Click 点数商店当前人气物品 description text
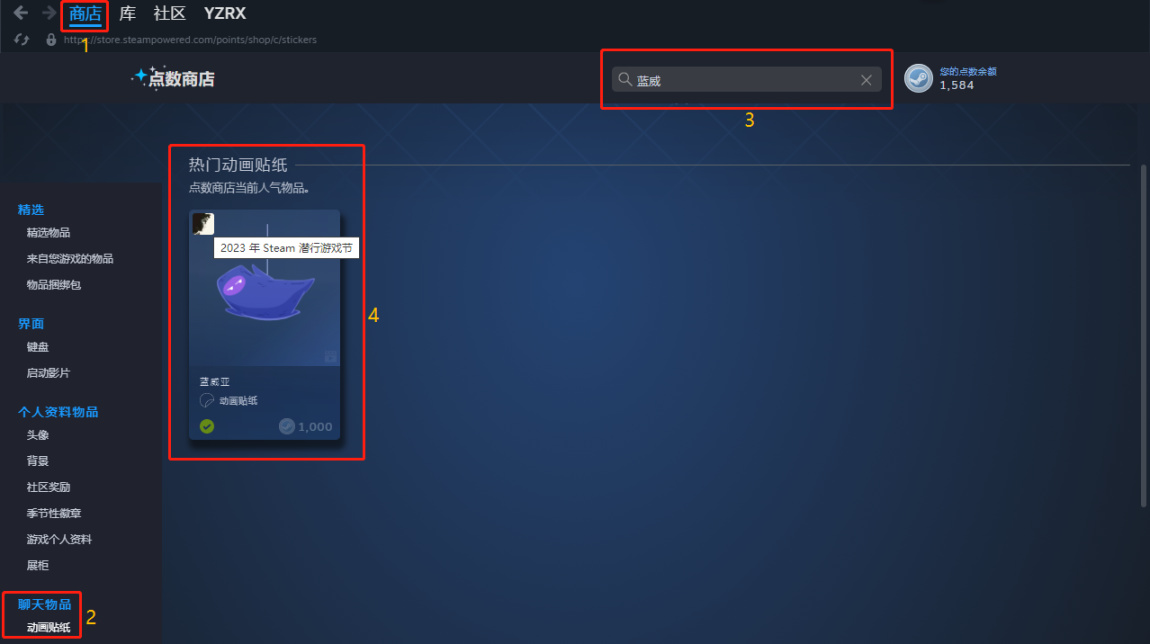This screenshot has width=1150, height=644. pyautogui.click(x=249, y=188)
